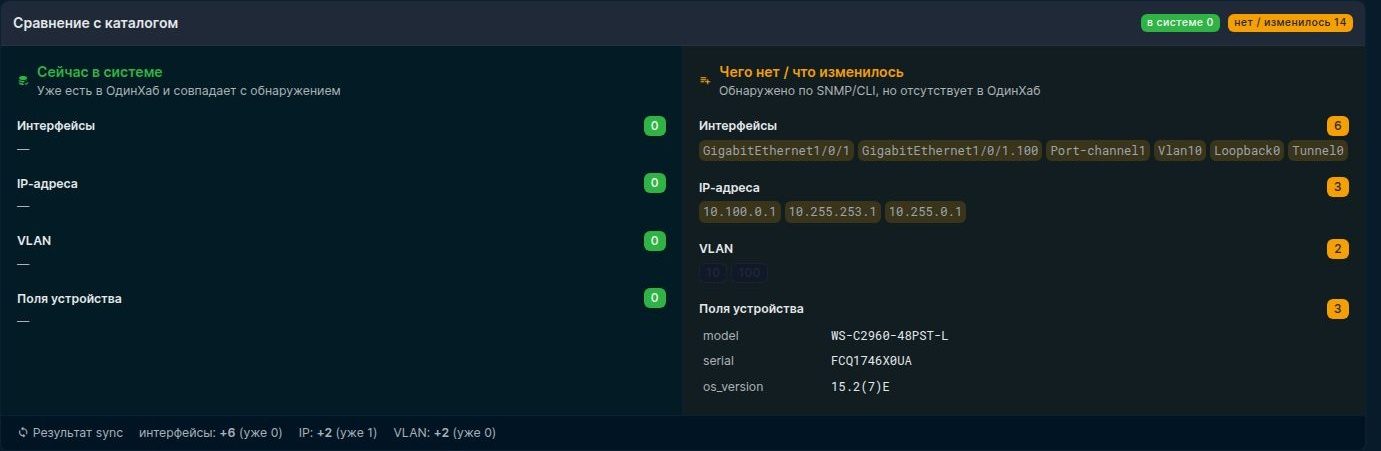
Task: Click the orange count badge 2 for VLAN
Action: [1337, 249]
